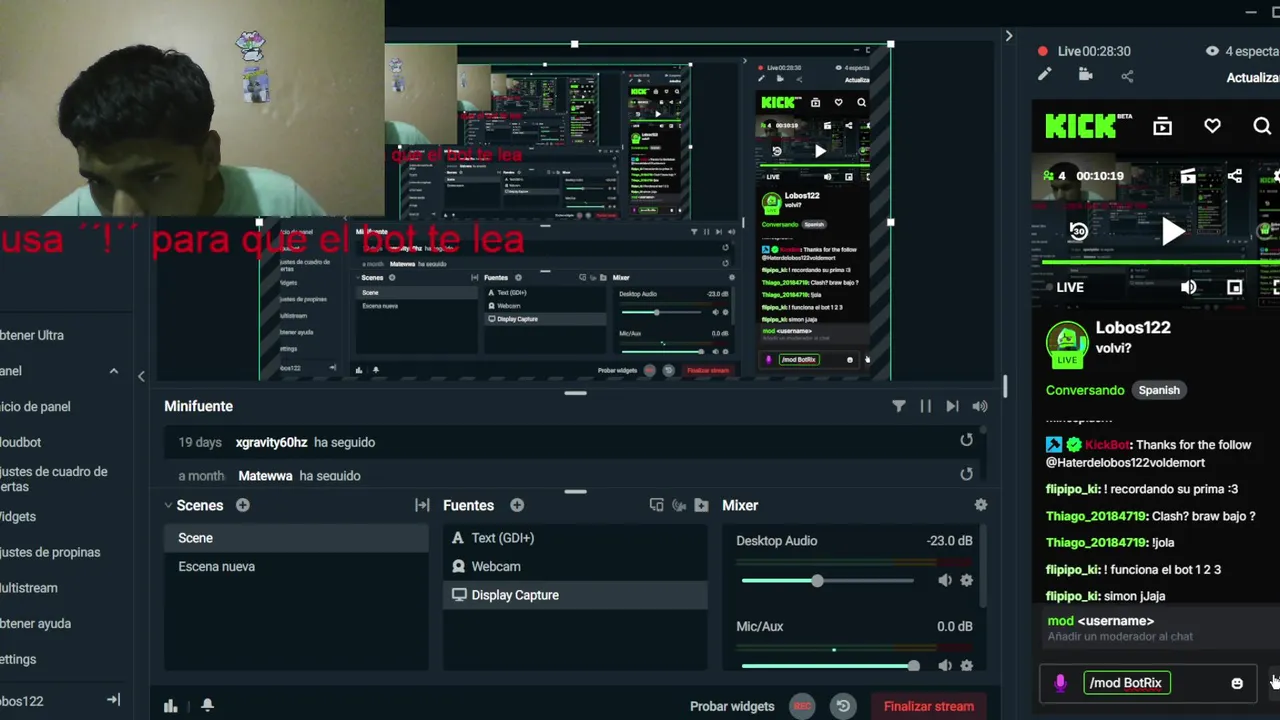Add a source folder in Fuentes
Viewport: 1280px width, 720px height.
pyautogui.click(x=701, y=506)
